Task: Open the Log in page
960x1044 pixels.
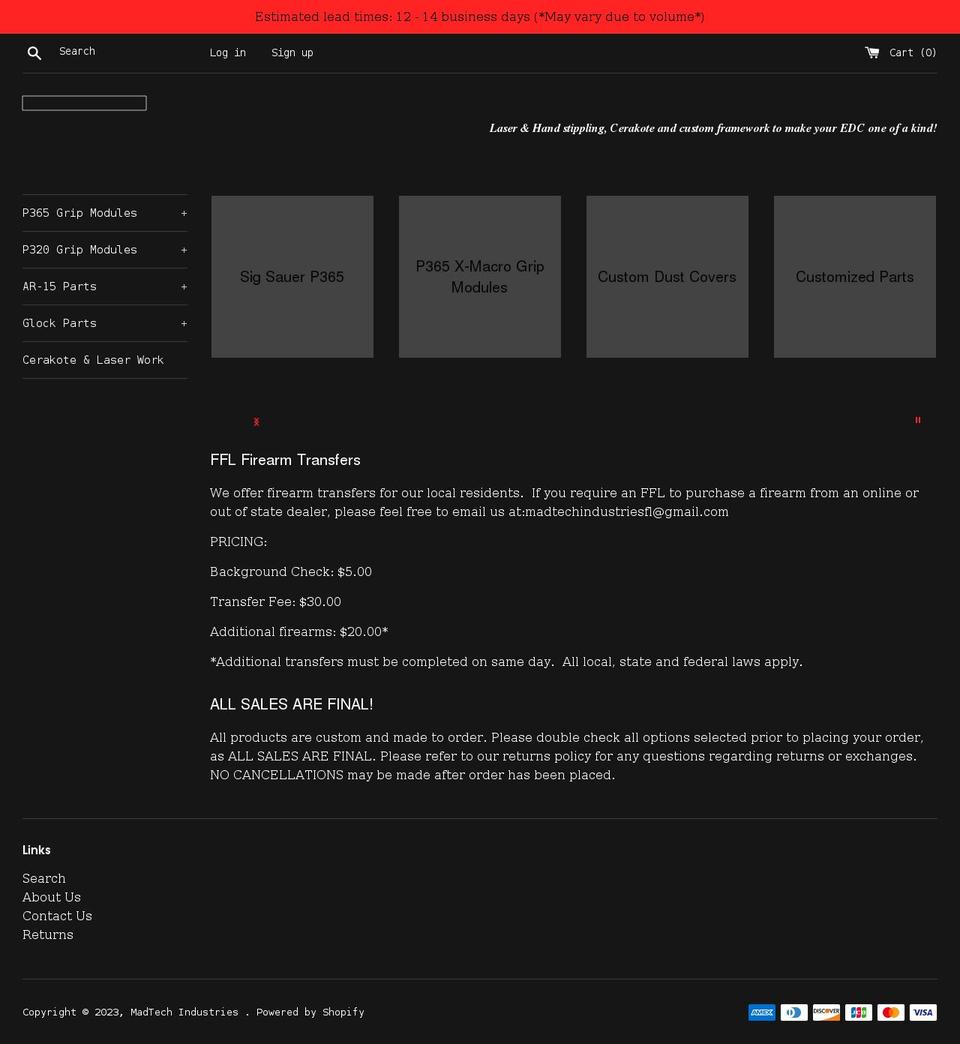Action: click(x=228, y=53)
